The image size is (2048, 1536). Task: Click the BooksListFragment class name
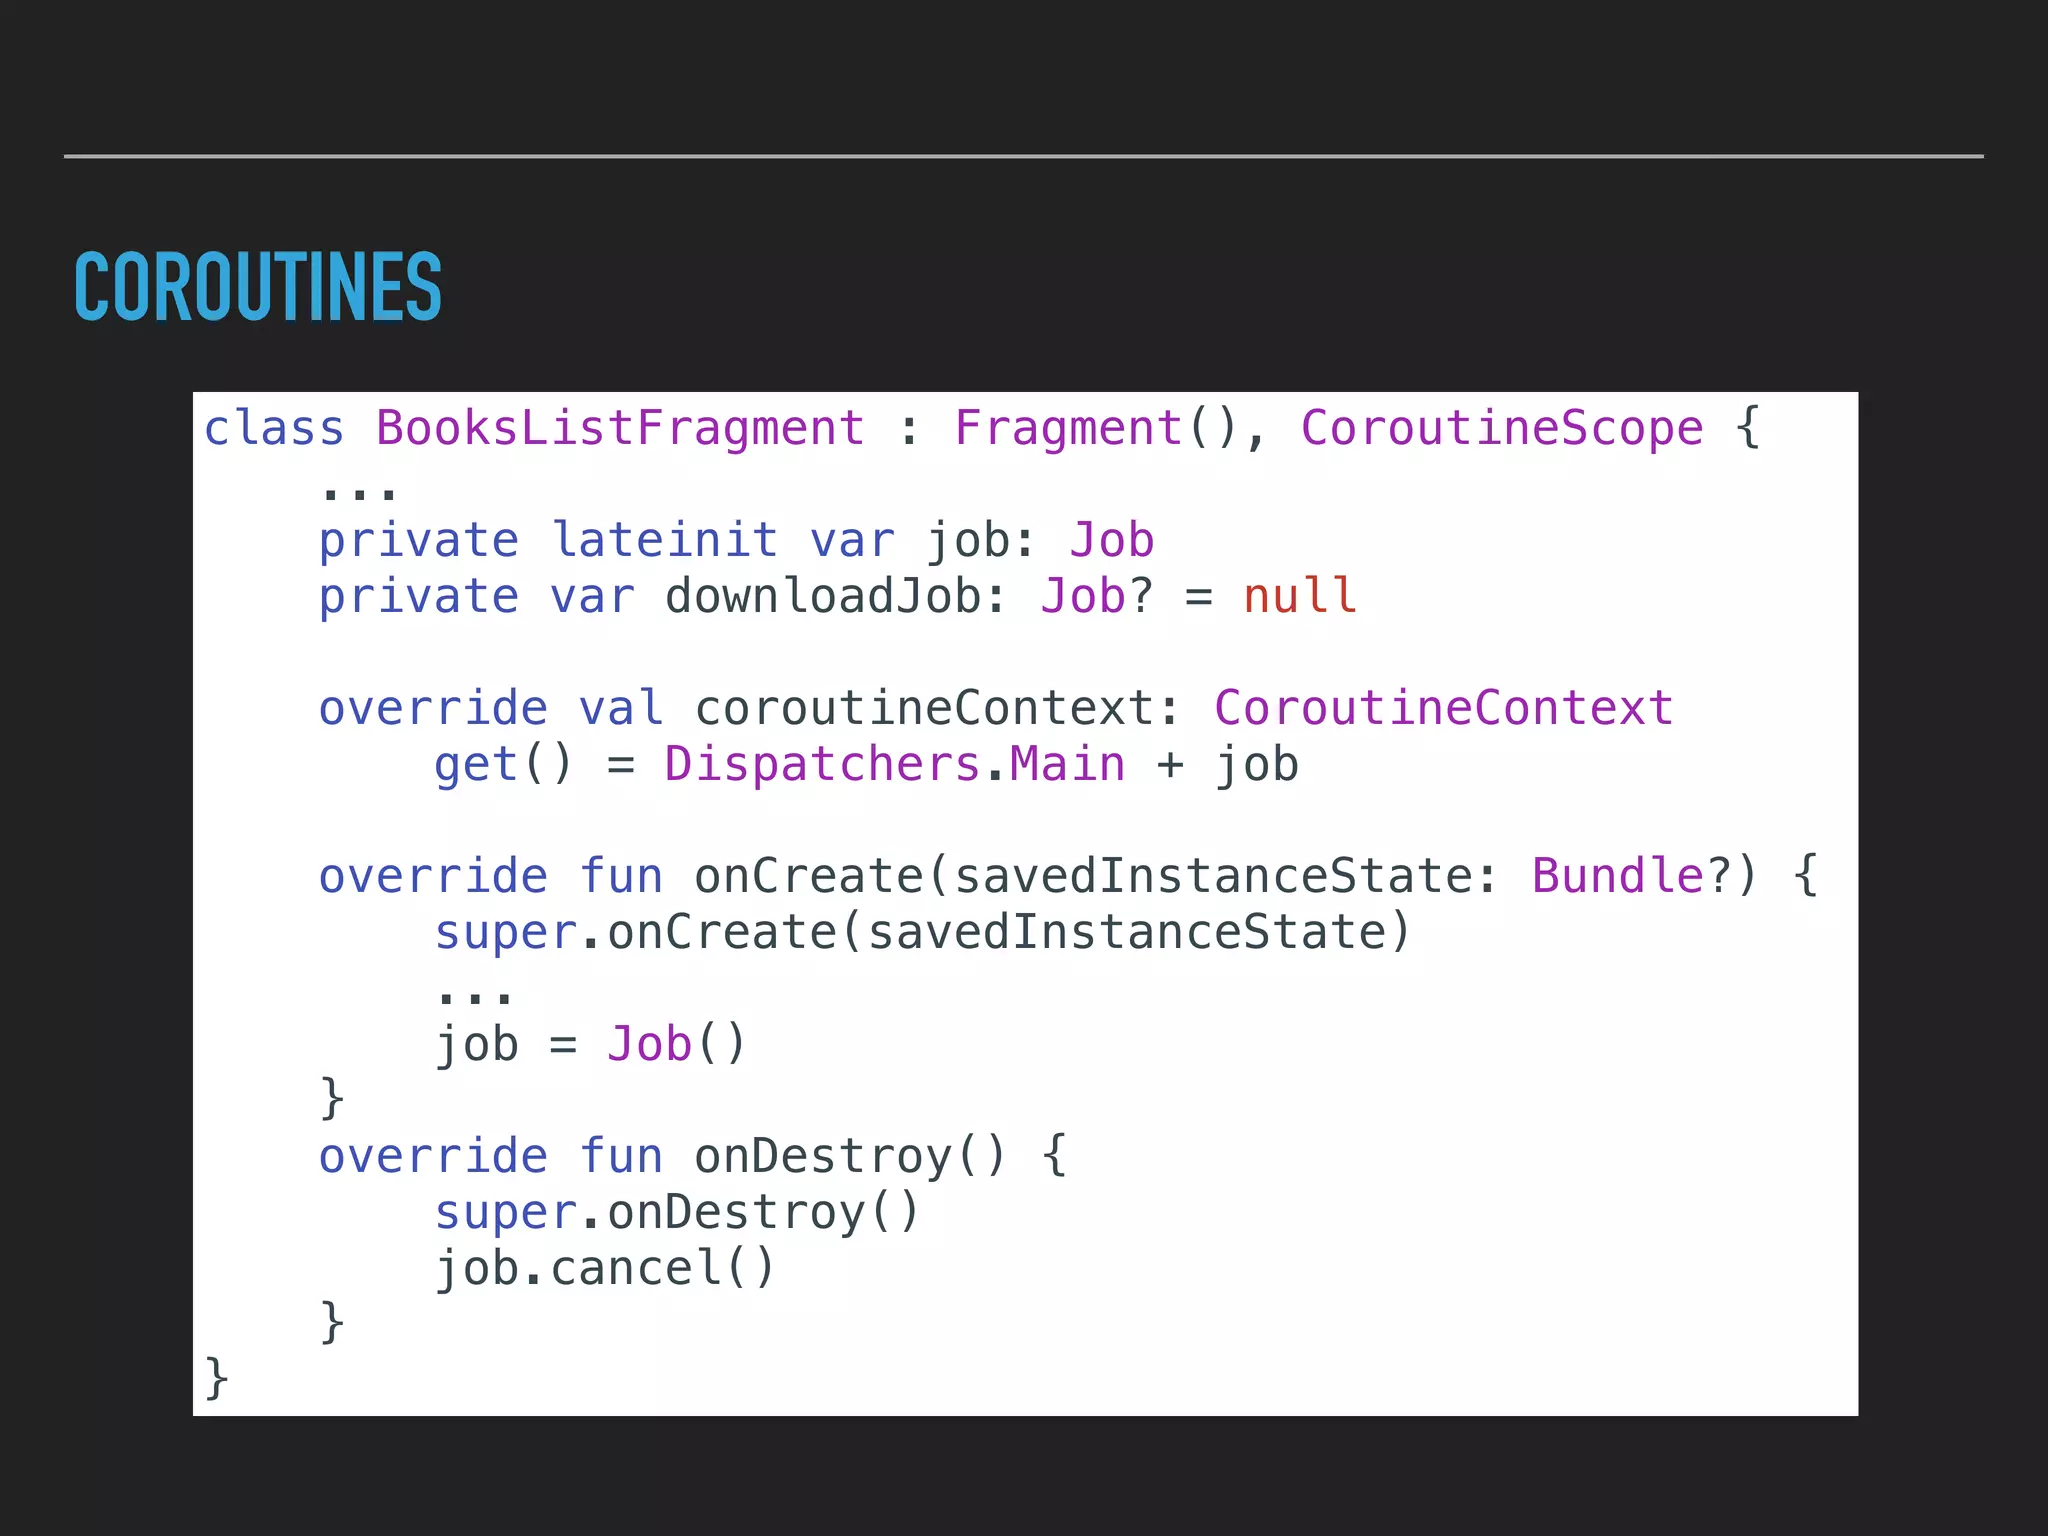point(619,429)
